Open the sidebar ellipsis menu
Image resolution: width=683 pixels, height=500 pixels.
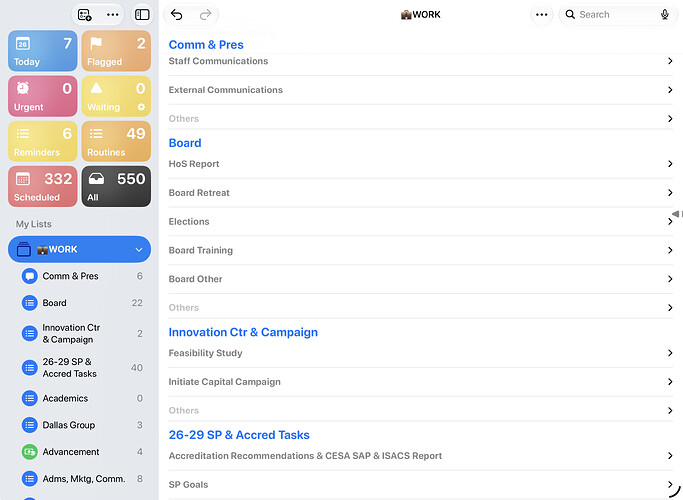click(x=112, y=15)
